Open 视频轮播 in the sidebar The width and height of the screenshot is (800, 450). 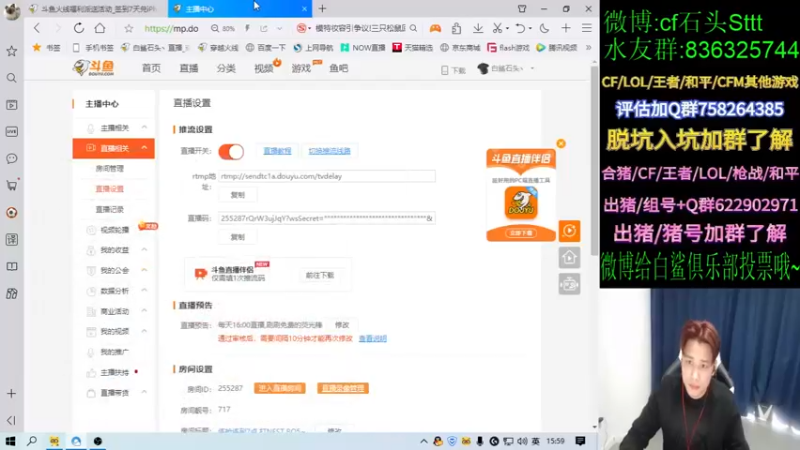click(115, 230)
